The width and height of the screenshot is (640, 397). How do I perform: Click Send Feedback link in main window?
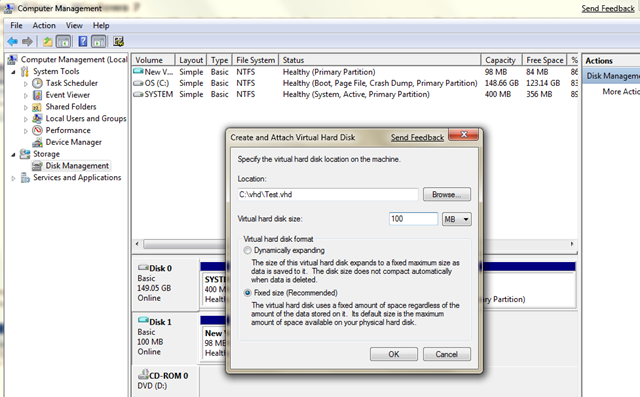coord(608,8)
